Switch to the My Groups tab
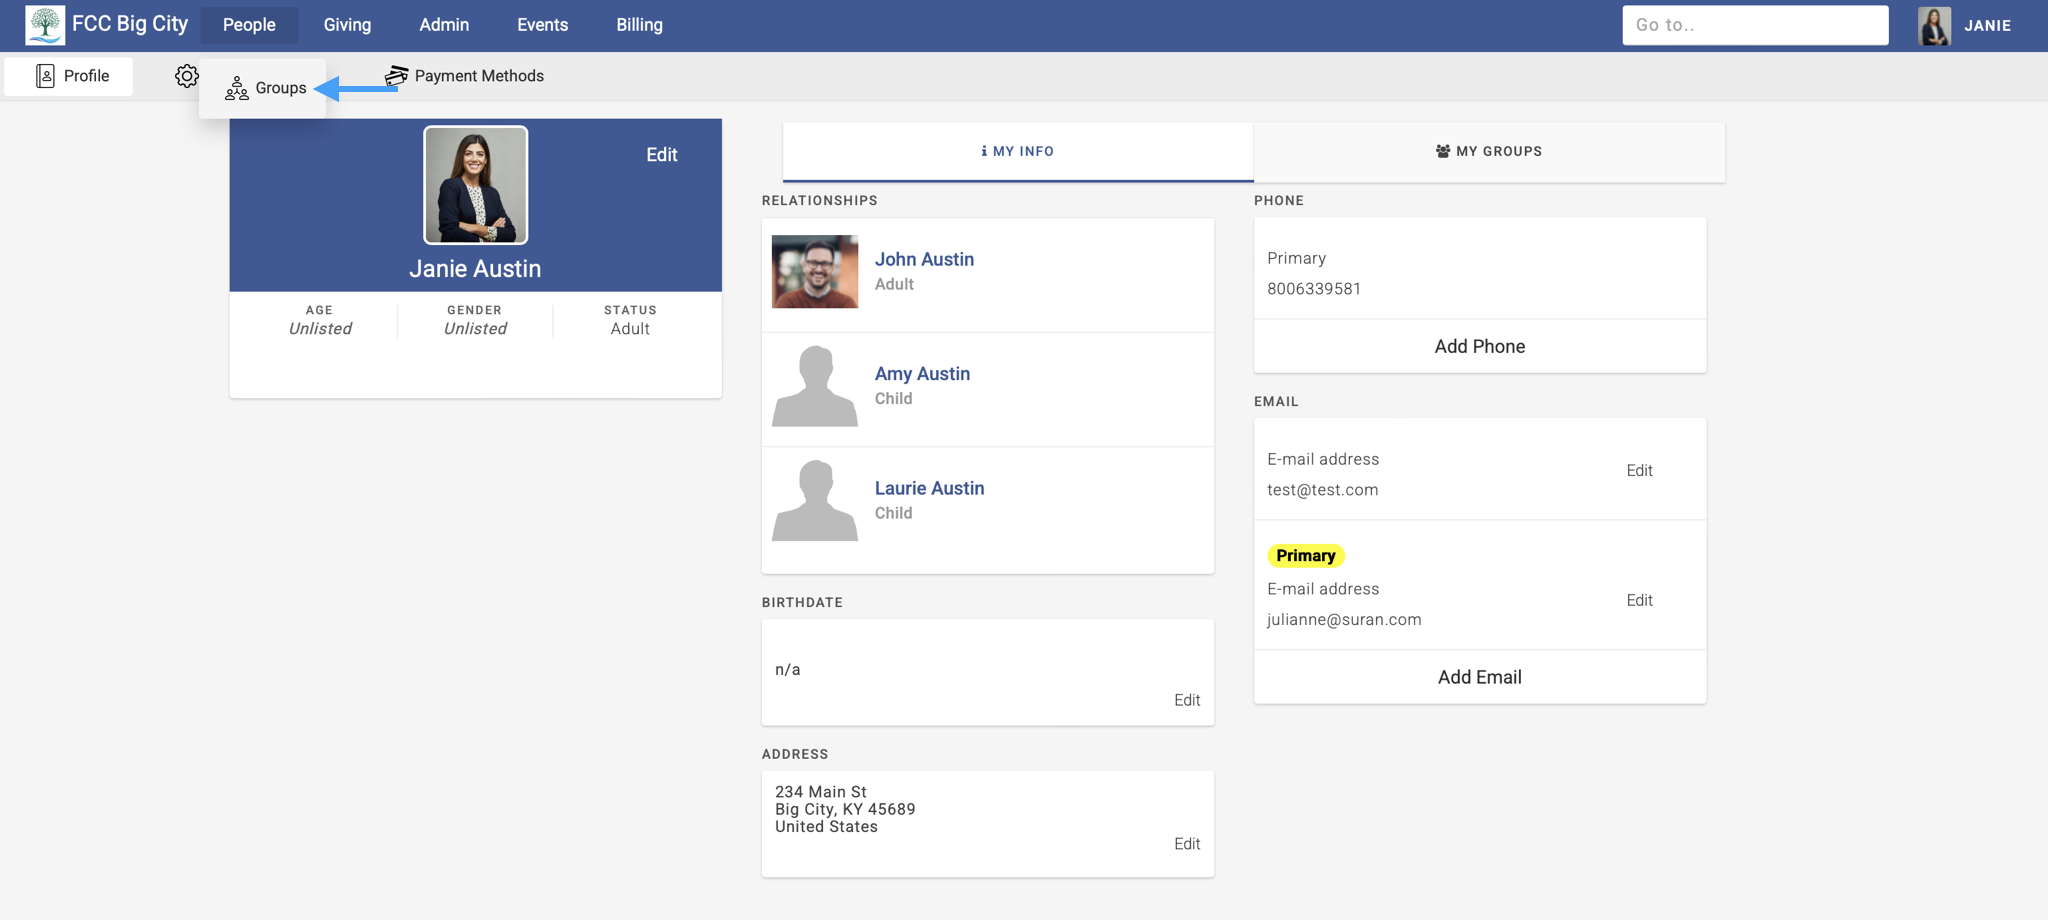 tap(1488, 151)
